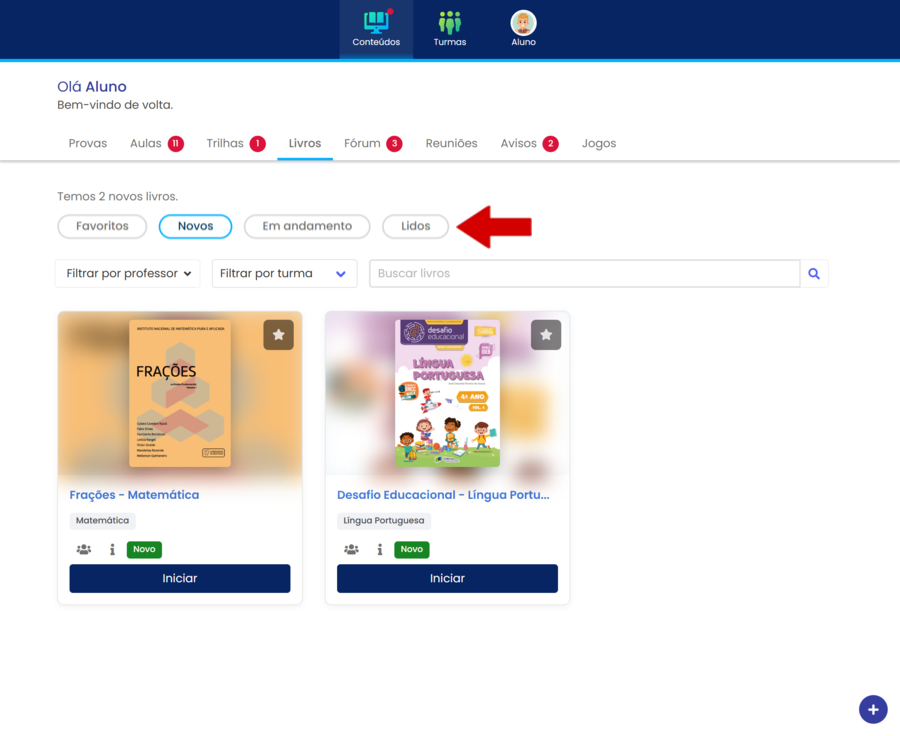Click the group icon on Desafio Educacional card

pyautogui.click(x=351, y=549)
